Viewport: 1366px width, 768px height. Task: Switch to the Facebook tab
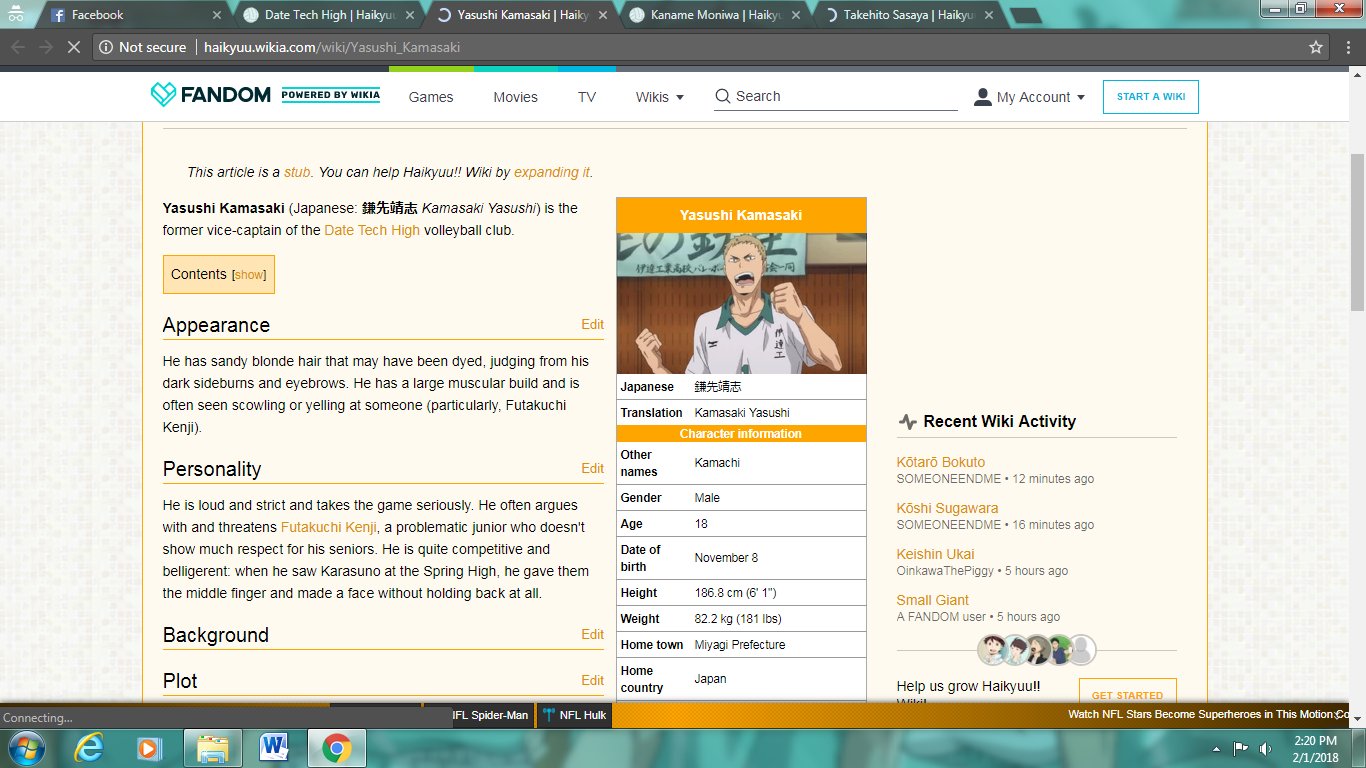(133, 15)
